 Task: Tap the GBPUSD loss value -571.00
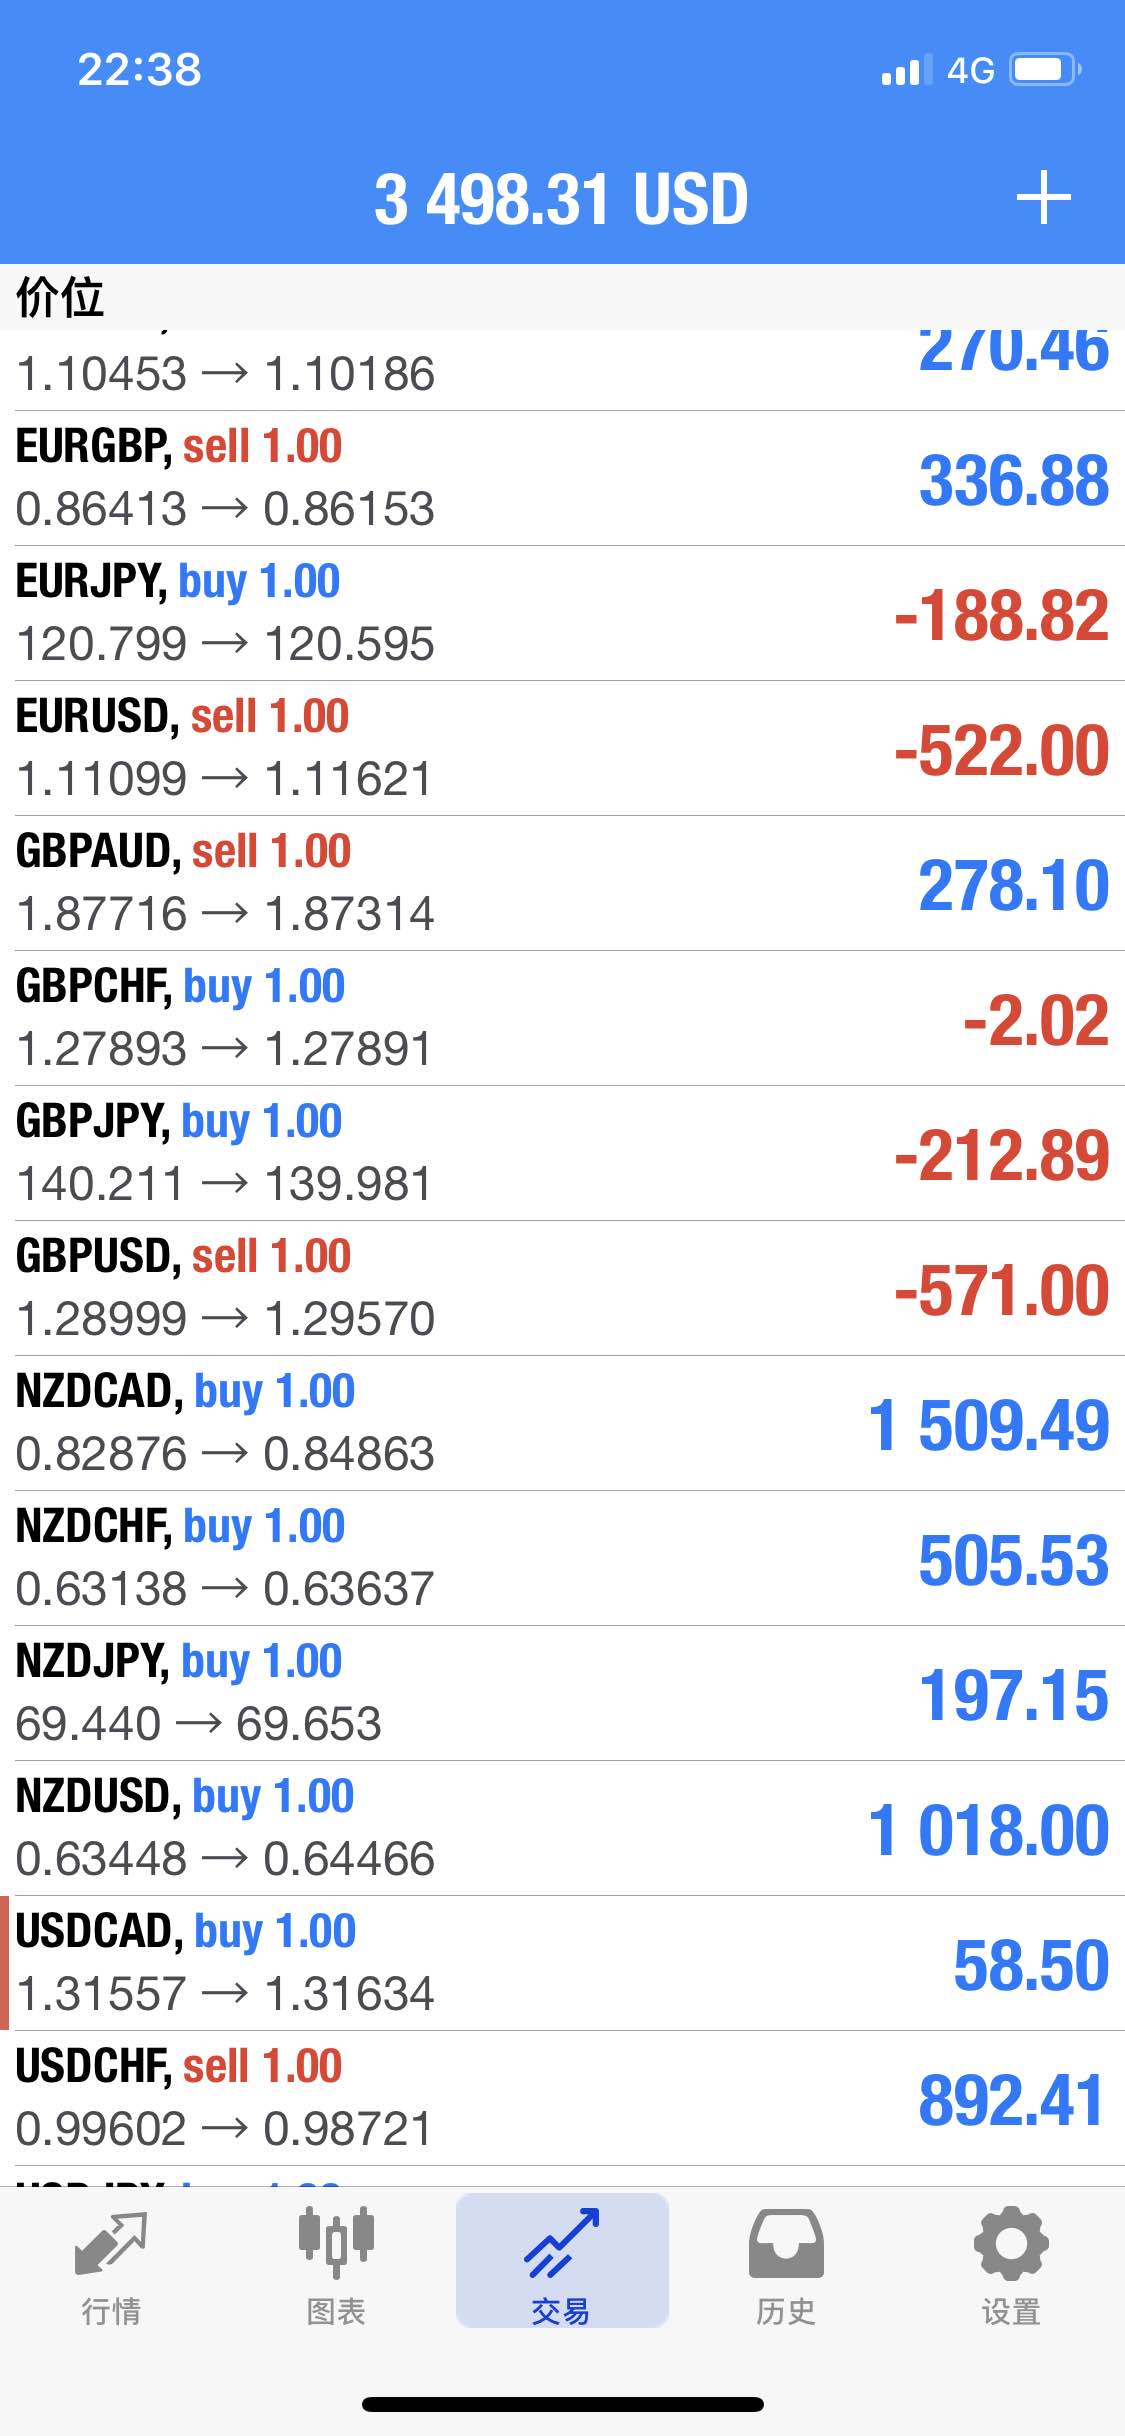(1002, 1290)
